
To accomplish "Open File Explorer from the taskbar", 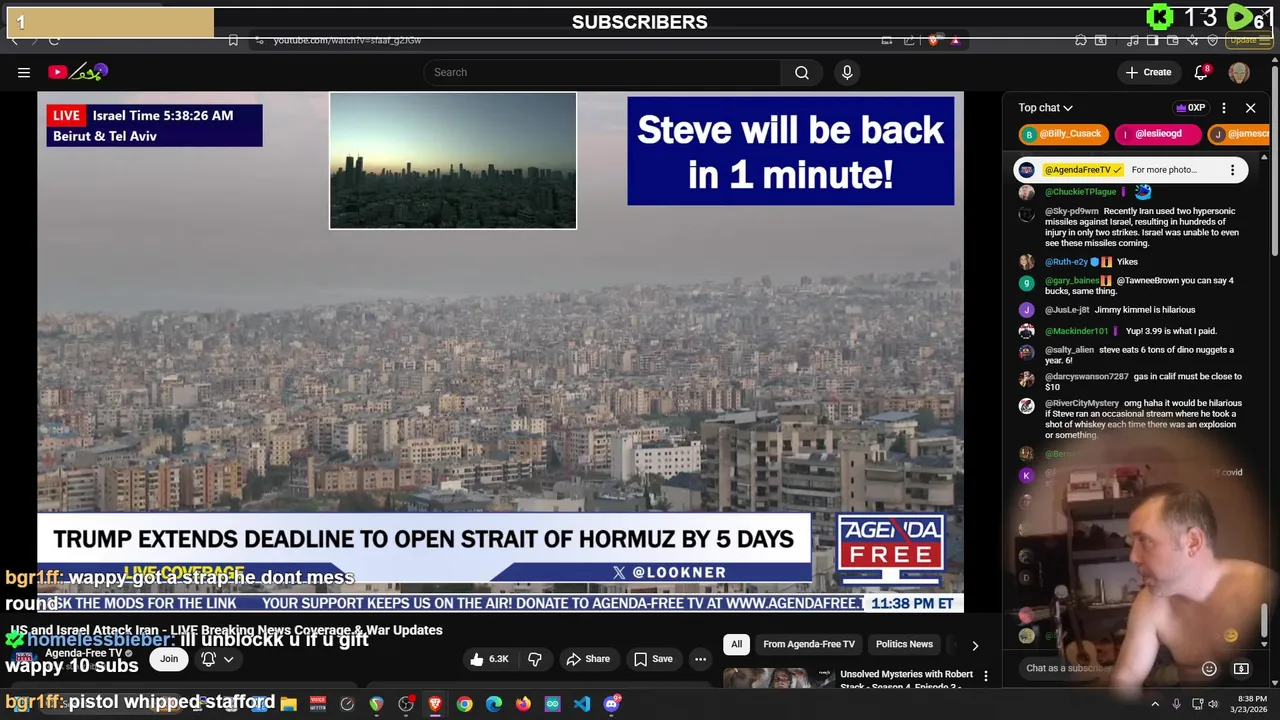I will 288,704.
